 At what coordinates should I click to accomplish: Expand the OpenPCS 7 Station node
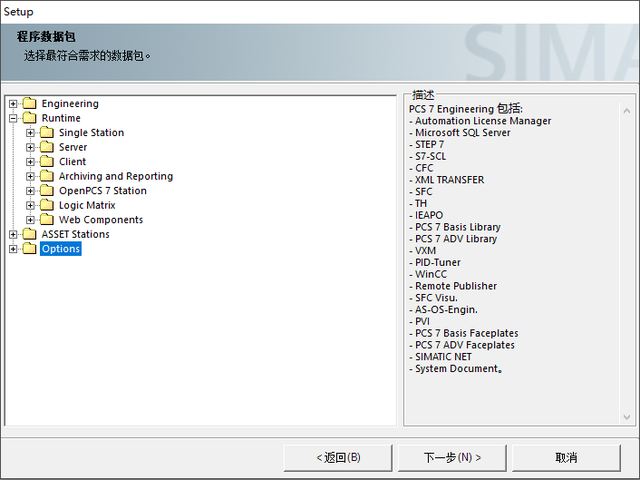coord(30,191)
